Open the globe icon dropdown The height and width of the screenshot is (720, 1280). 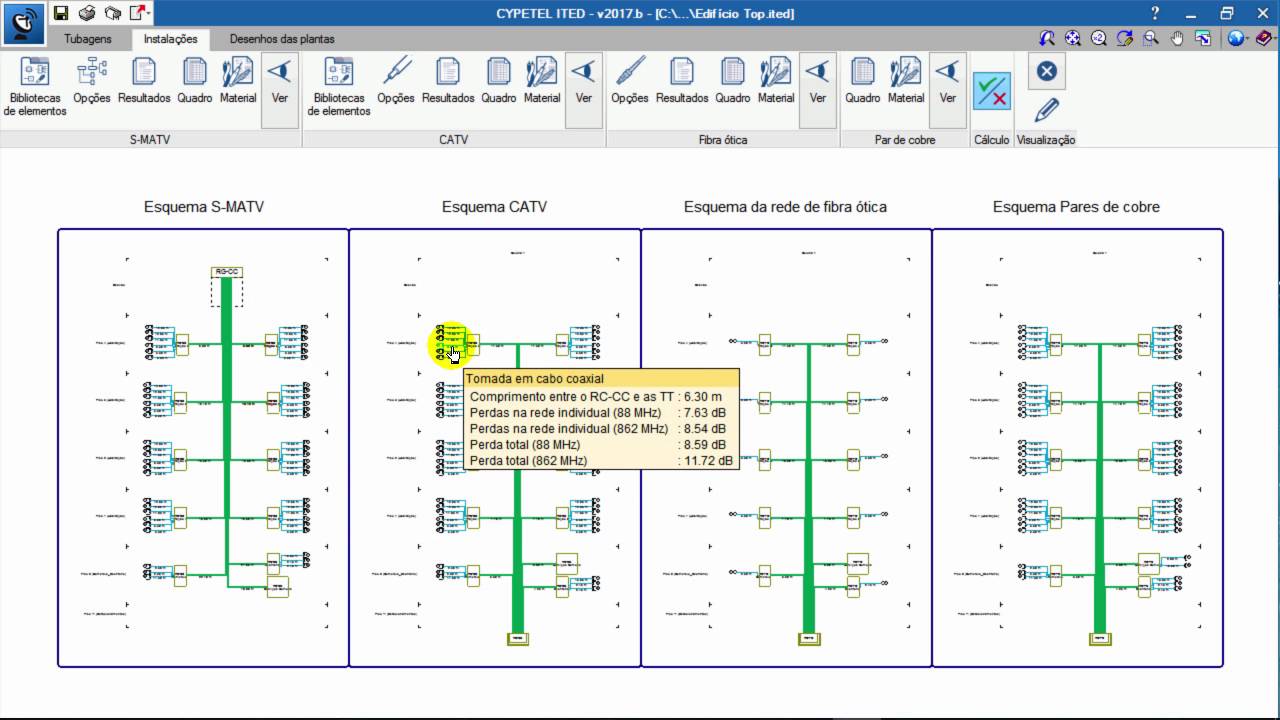1239,38
